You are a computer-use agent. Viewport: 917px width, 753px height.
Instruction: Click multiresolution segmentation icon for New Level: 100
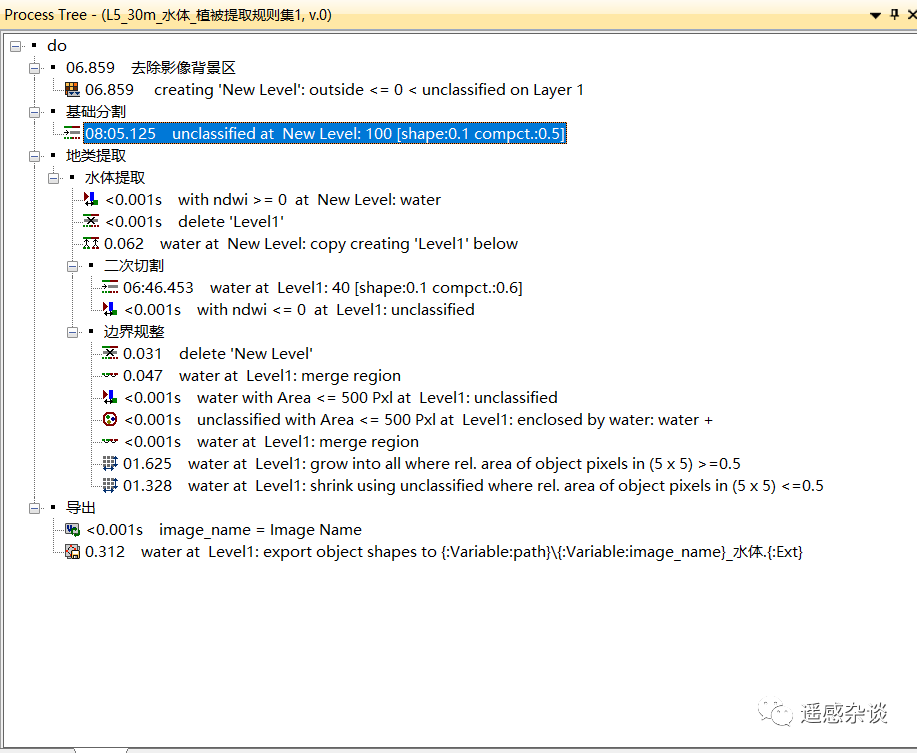(x=72, y=133)
